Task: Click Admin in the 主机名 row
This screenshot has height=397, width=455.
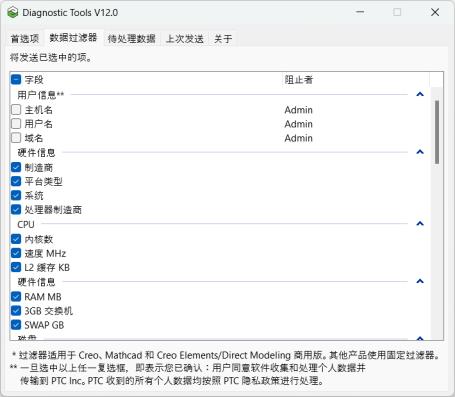Action: coord(299,110)
